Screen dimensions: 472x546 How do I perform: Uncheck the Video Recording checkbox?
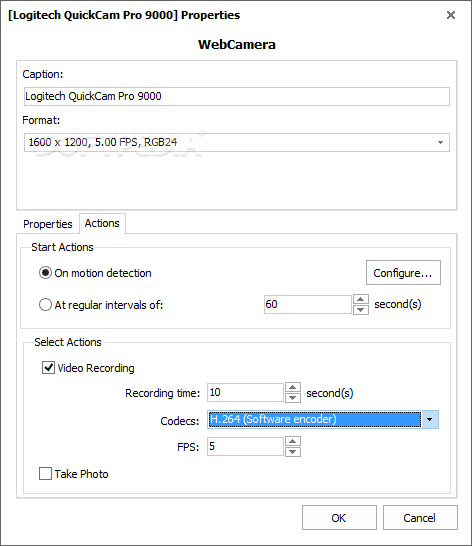(x=48, y=368)
